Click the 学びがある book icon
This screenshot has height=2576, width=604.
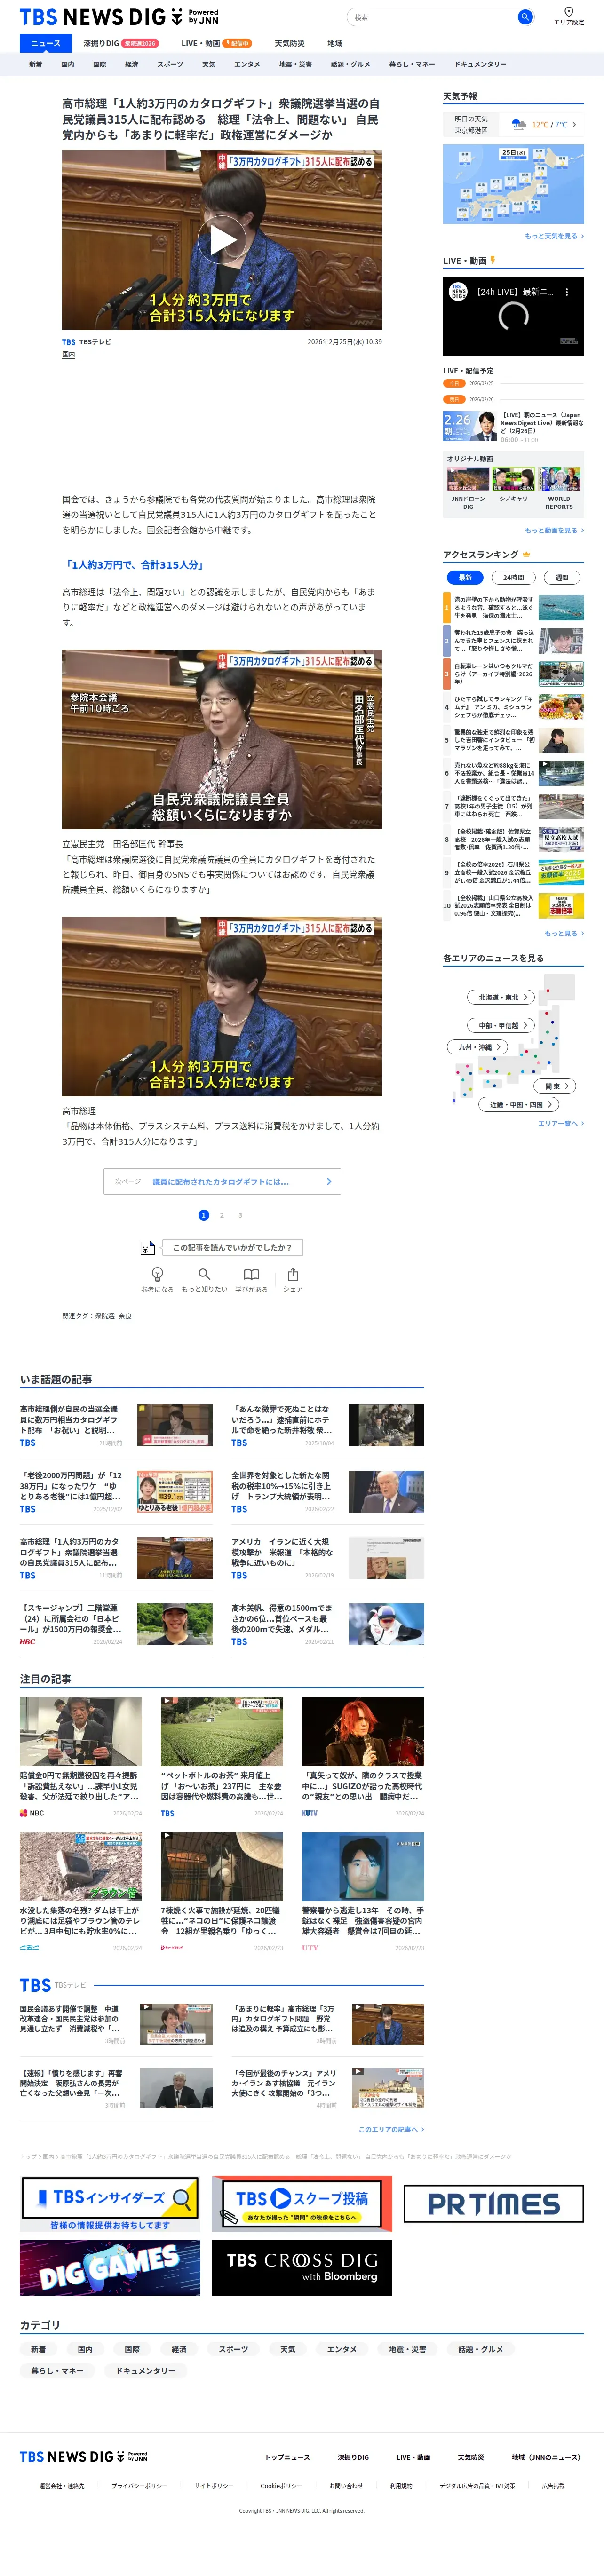(x=252, y=1274)
